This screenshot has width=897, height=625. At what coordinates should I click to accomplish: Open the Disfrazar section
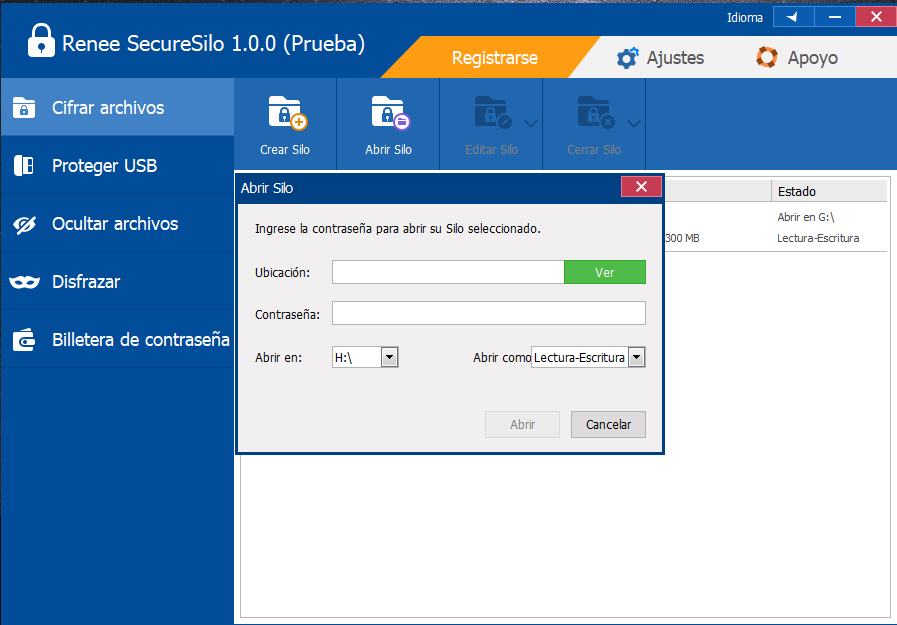click(117, 281)
